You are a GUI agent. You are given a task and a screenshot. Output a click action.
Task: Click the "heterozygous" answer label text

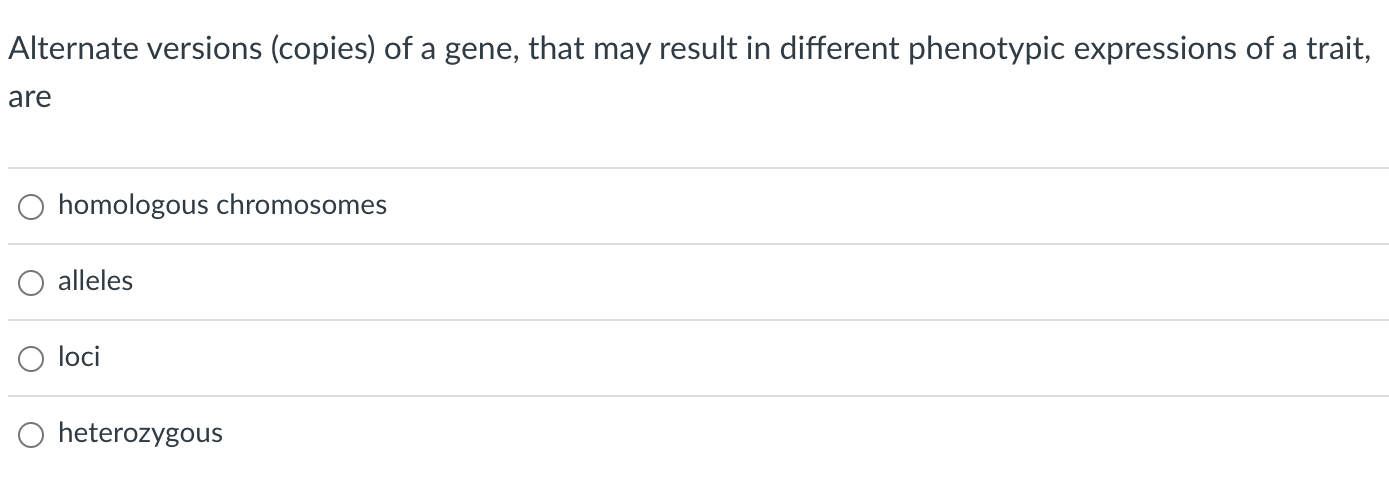pos(140,434)
